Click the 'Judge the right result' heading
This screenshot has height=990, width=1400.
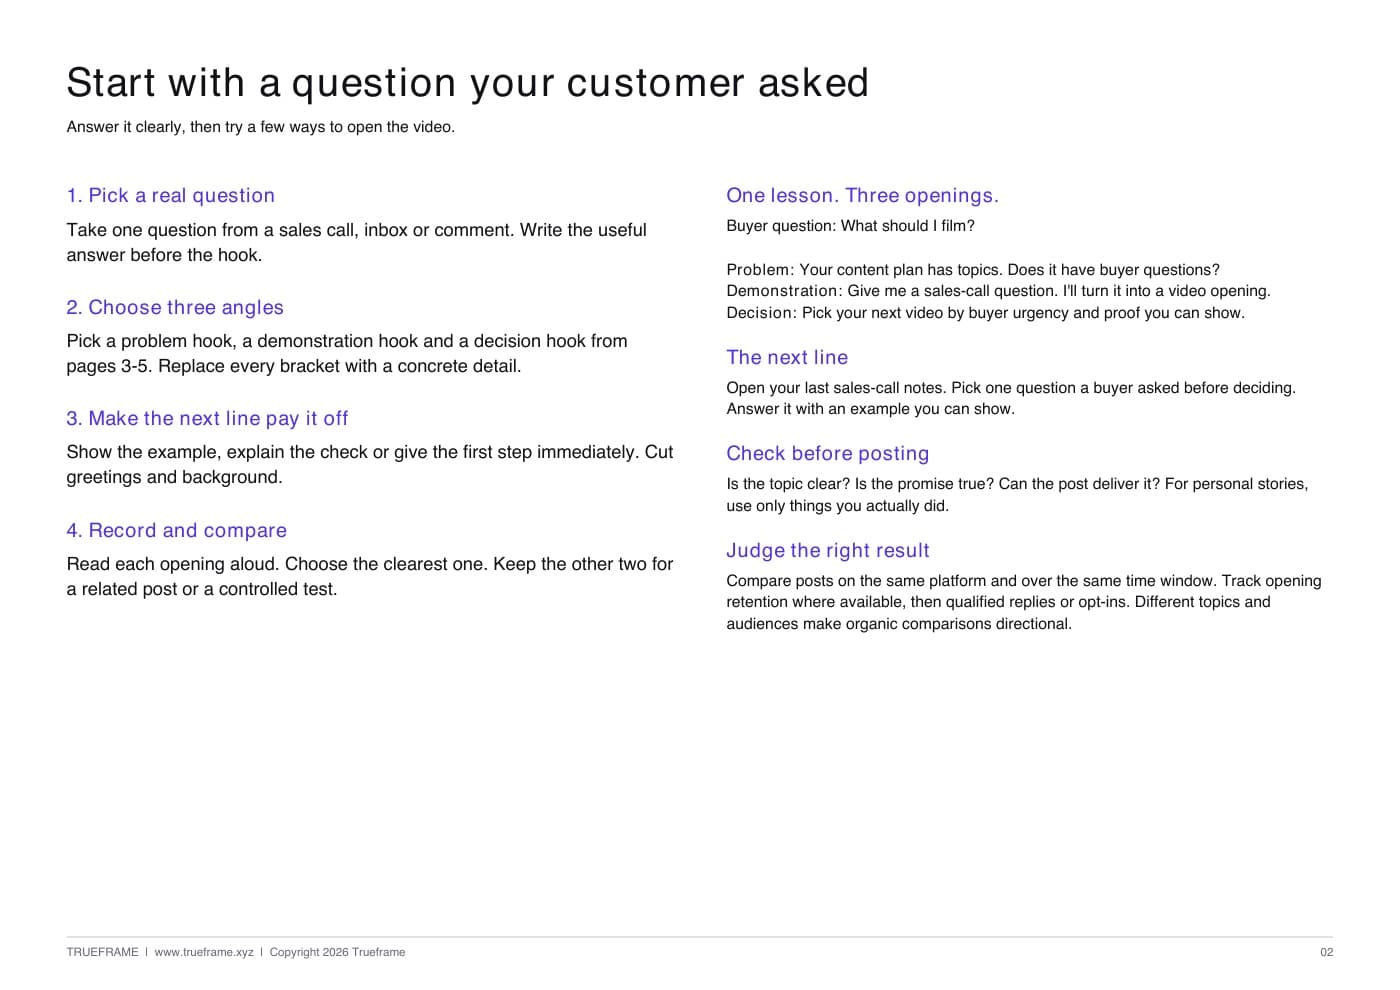coord(828,551)
